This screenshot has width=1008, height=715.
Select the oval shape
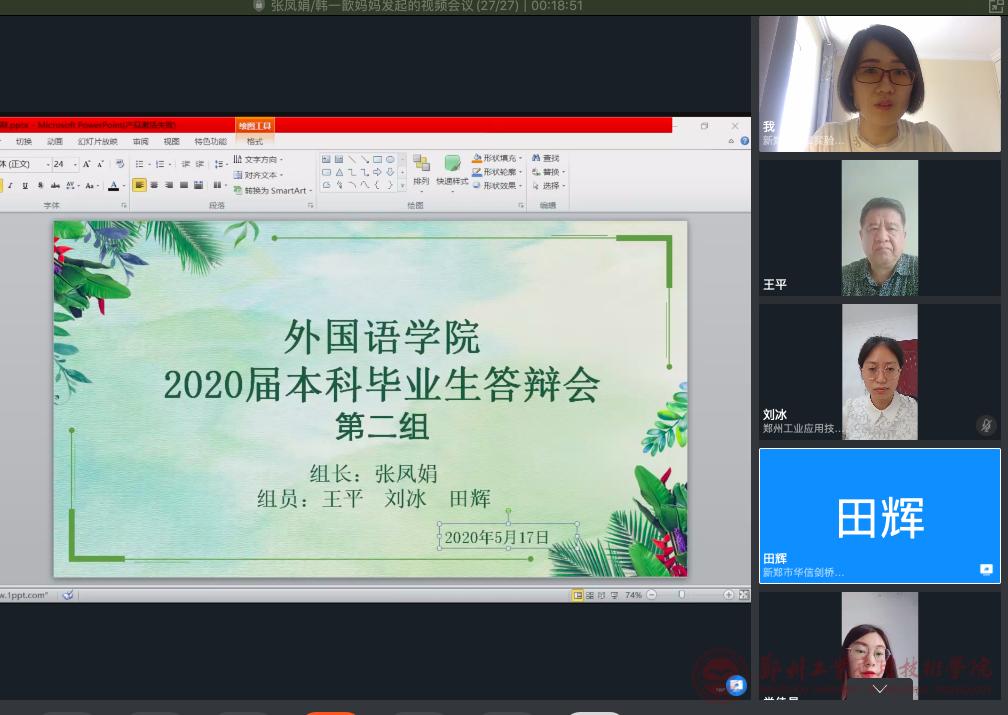(x=390, y=159)
